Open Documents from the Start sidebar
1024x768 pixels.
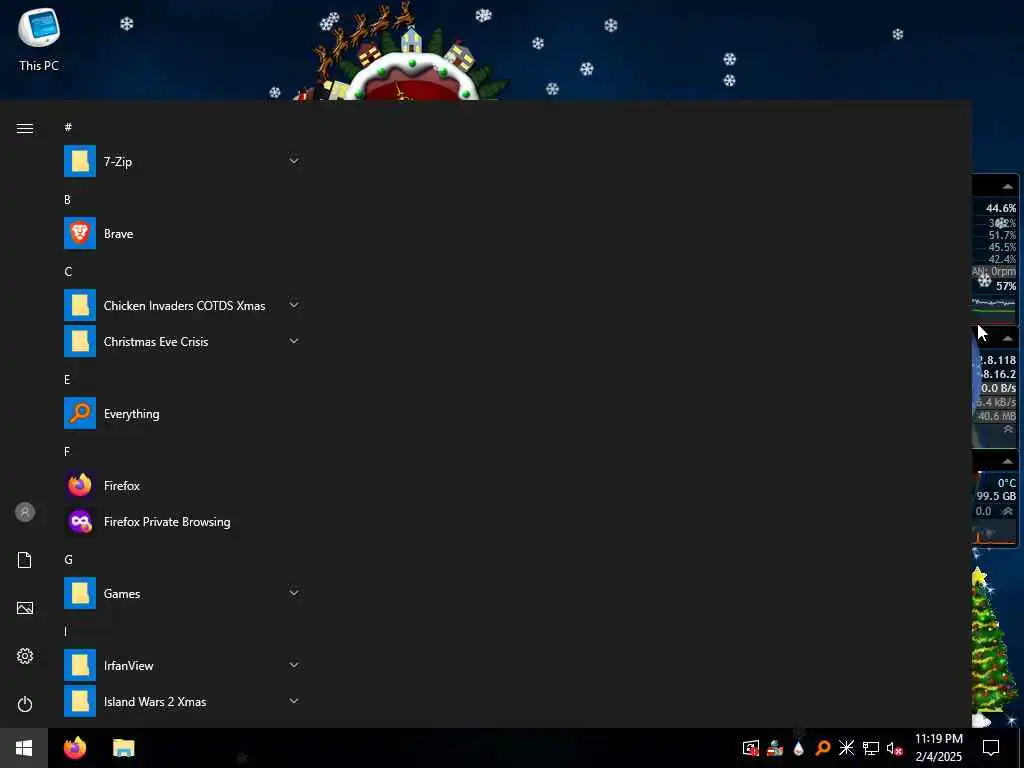pos(25,560)
